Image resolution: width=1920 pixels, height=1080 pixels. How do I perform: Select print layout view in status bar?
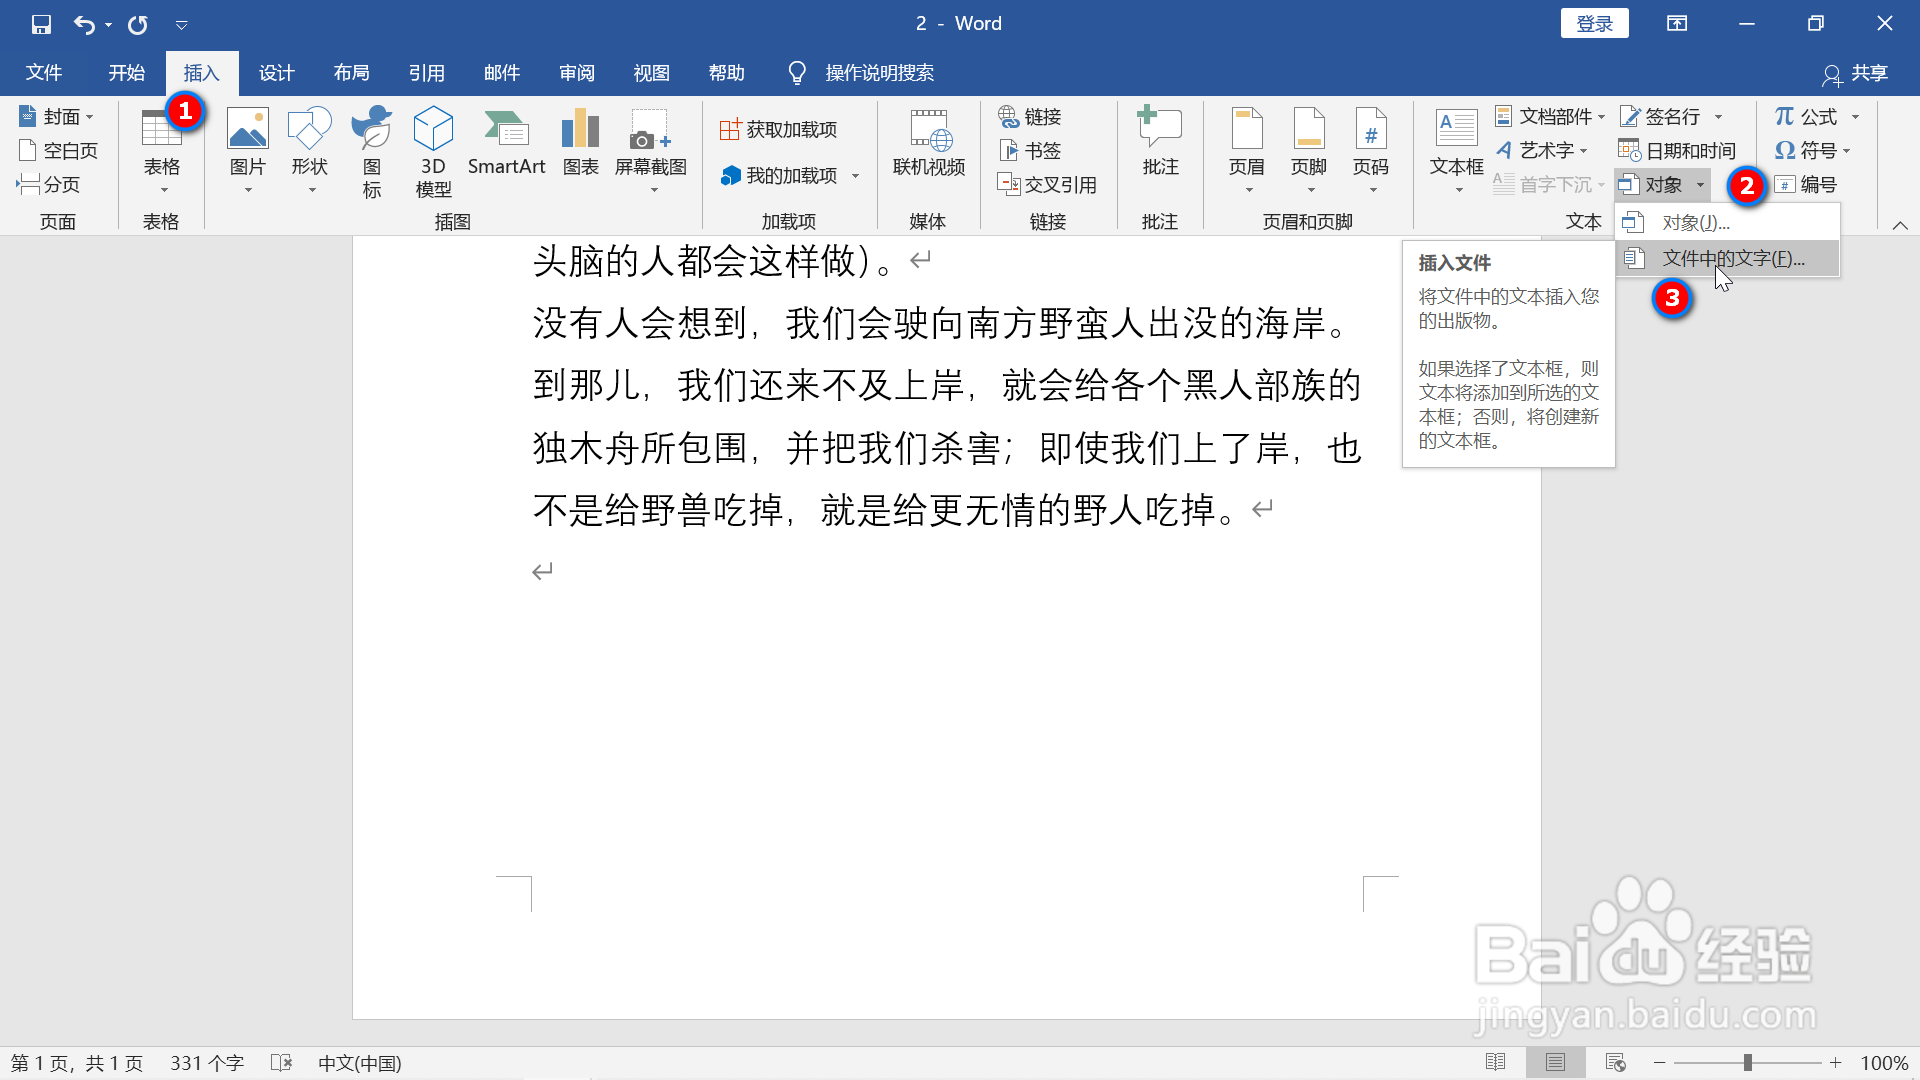point(1555,1063)
